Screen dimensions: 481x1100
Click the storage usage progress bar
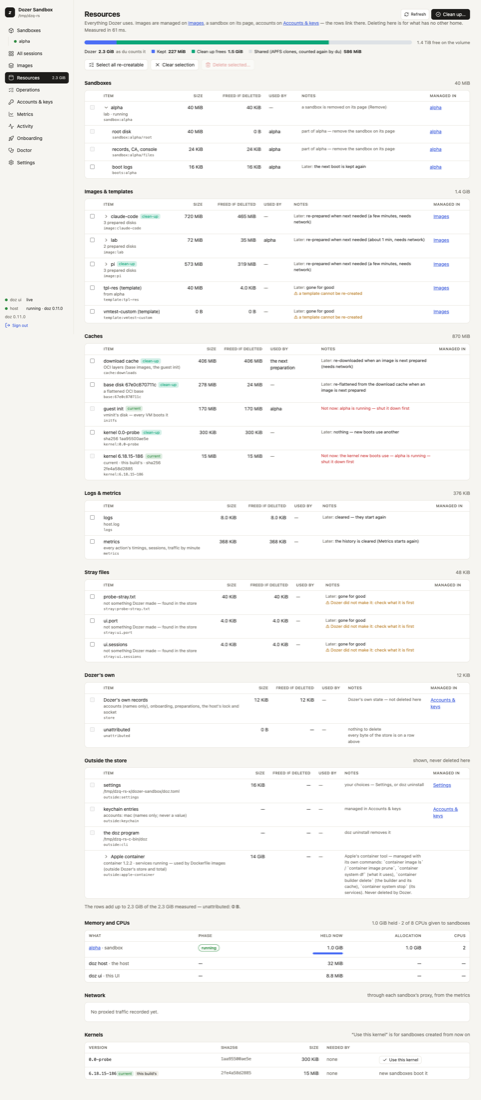click(x=248, y=42)
